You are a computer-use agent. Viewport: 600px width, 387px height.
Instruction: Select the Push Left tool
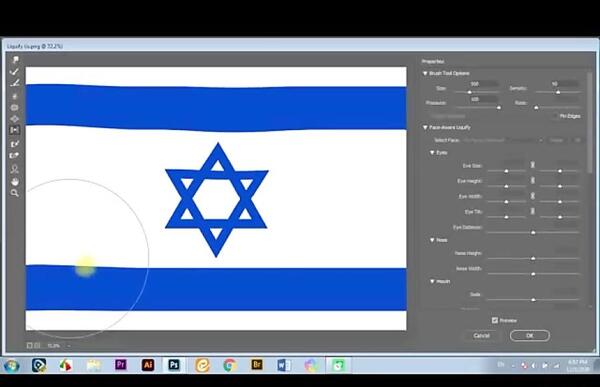(15, 130)
